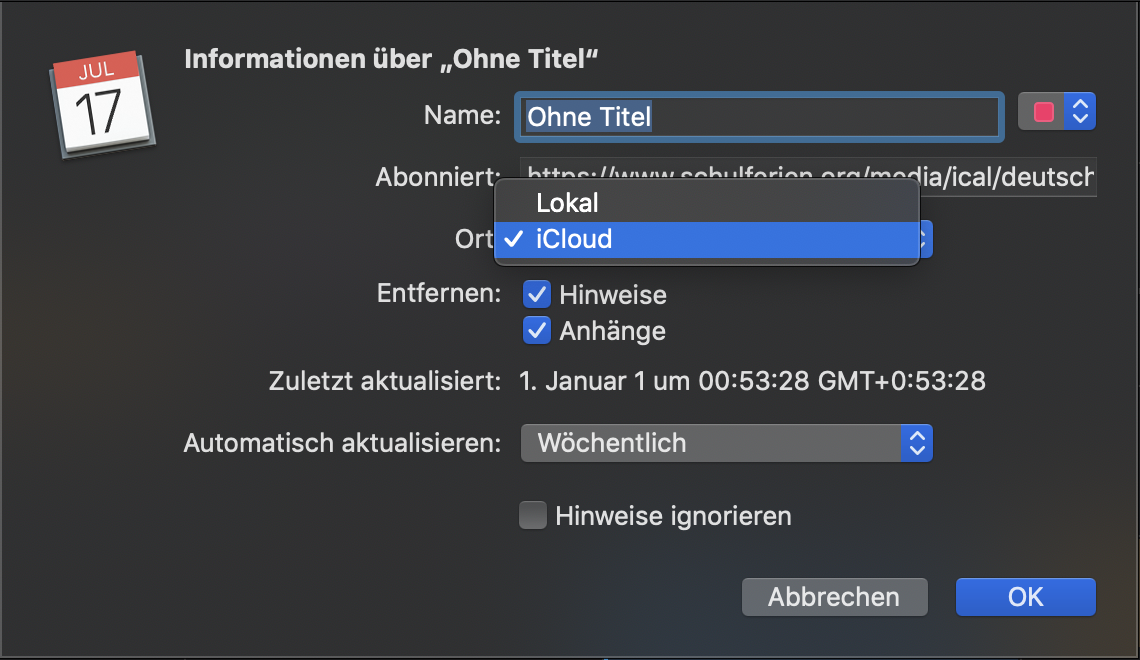Click the chevron on the Wöchentlich selector
Viewport: 1140px width, 660px height.
point(917,443)
